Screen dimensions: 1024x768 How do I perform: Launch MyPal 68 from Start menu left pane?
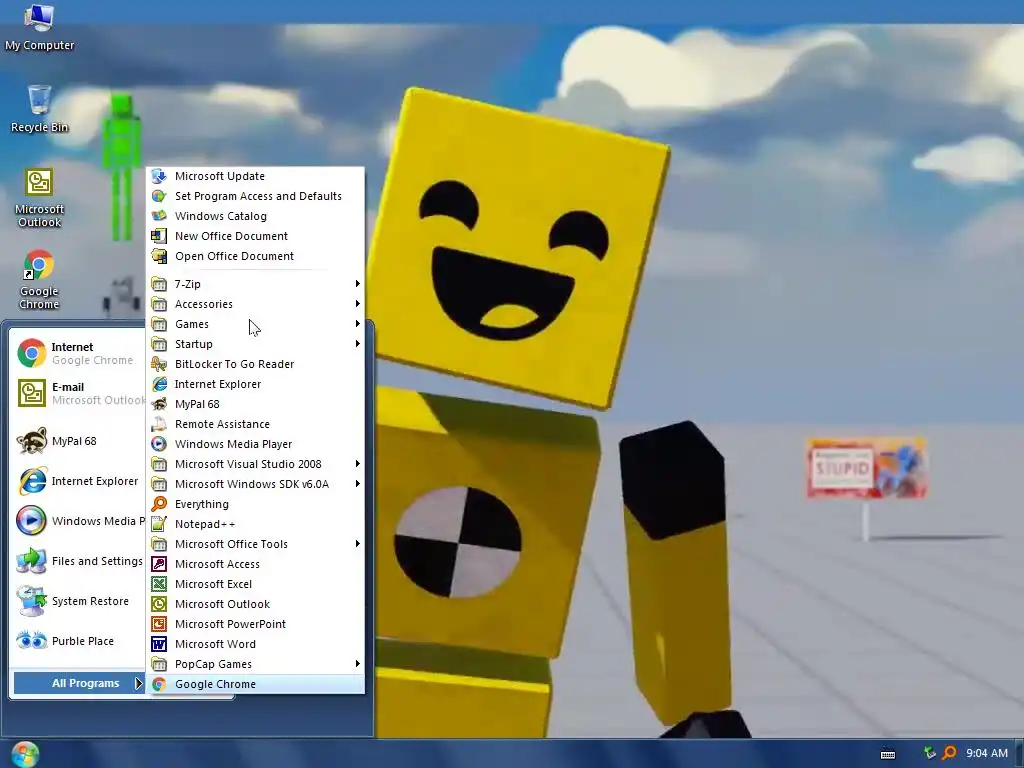[79, 441]
